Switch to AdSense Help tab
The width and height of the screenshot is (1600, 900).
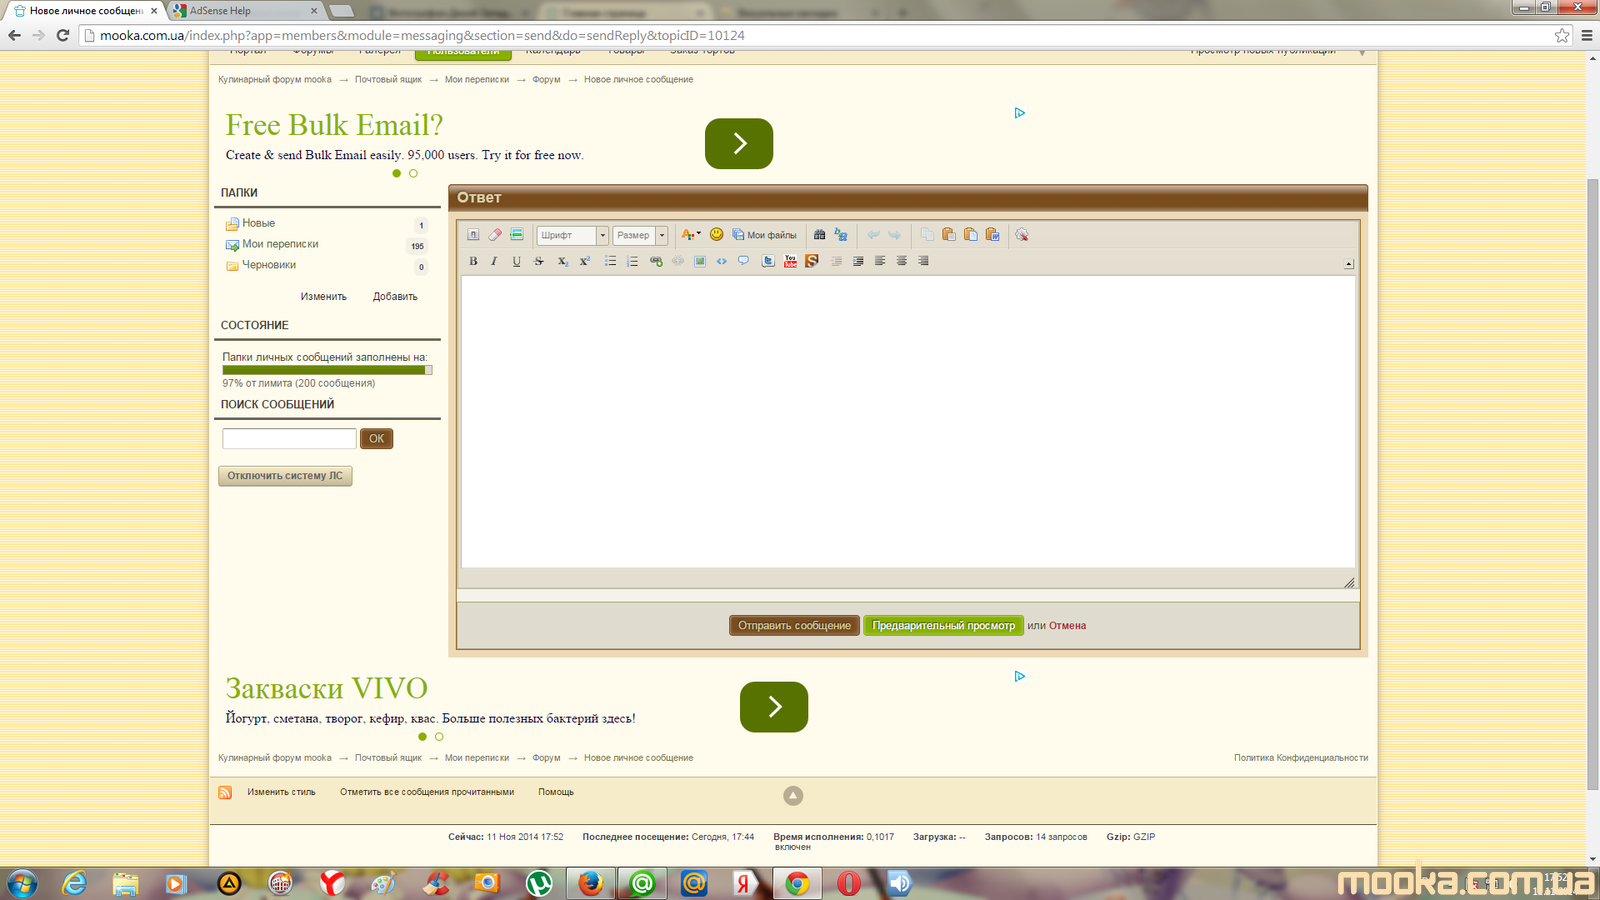tap(246, 11)
